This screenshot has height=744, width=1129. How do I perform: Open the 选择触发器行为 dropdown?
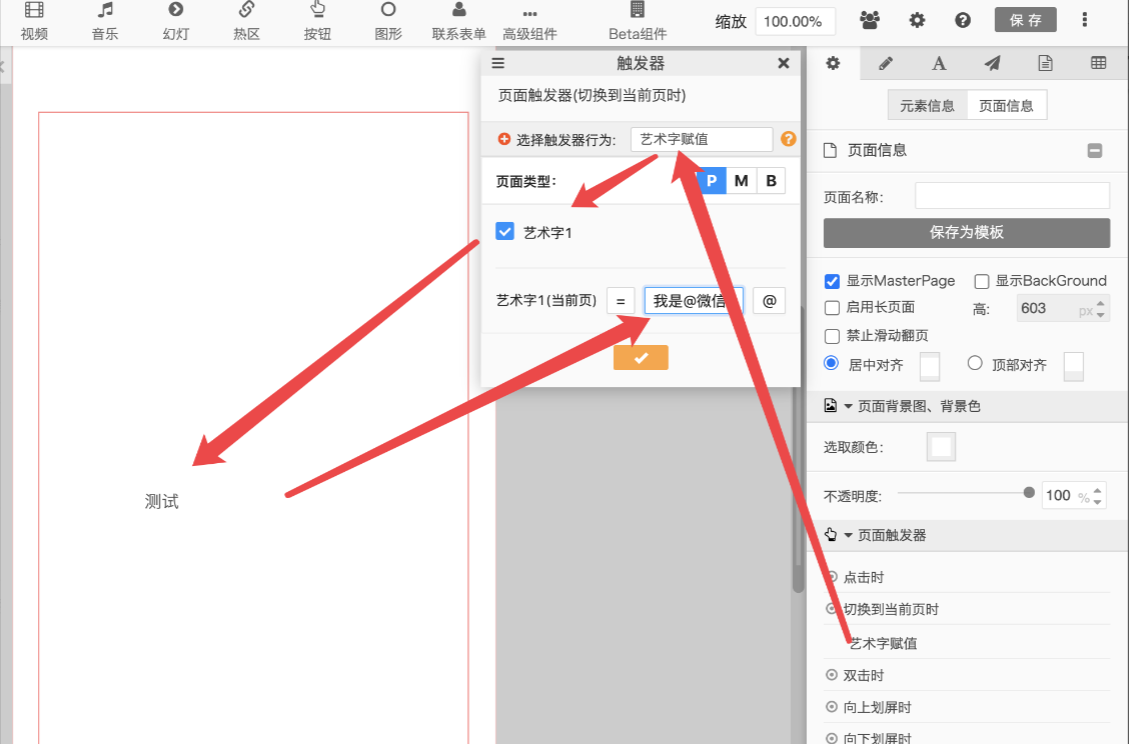point(701,140)
